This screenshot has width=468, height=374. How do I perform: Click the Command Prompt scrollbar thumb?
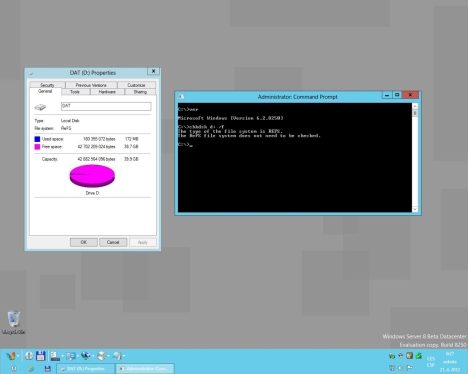415,113
